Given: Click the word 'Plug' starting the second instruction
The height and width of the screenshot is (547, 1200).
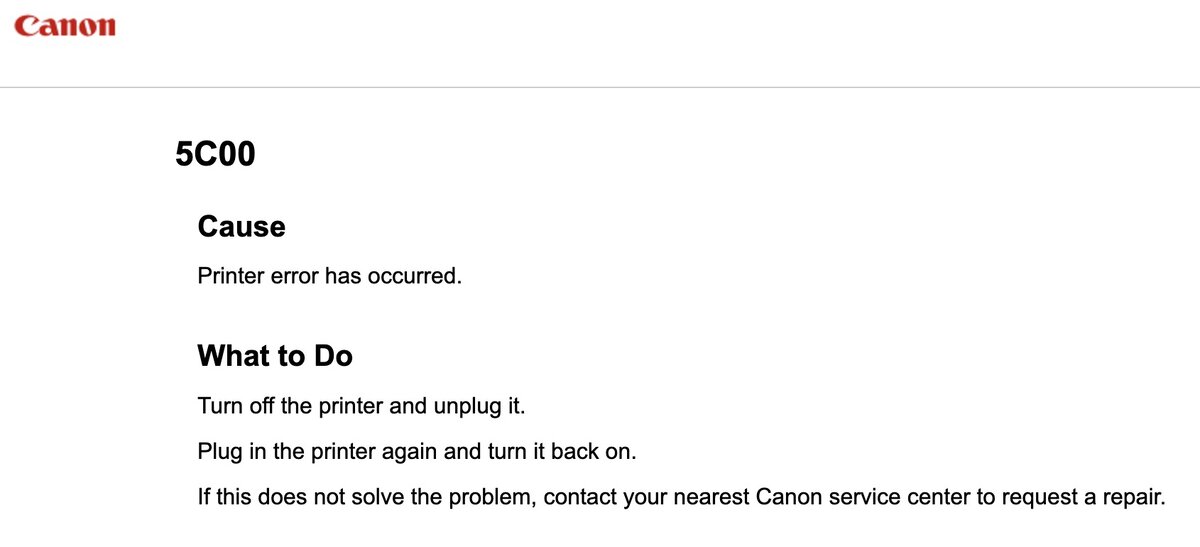Looking at the screenshot, I should pos(219,452).
